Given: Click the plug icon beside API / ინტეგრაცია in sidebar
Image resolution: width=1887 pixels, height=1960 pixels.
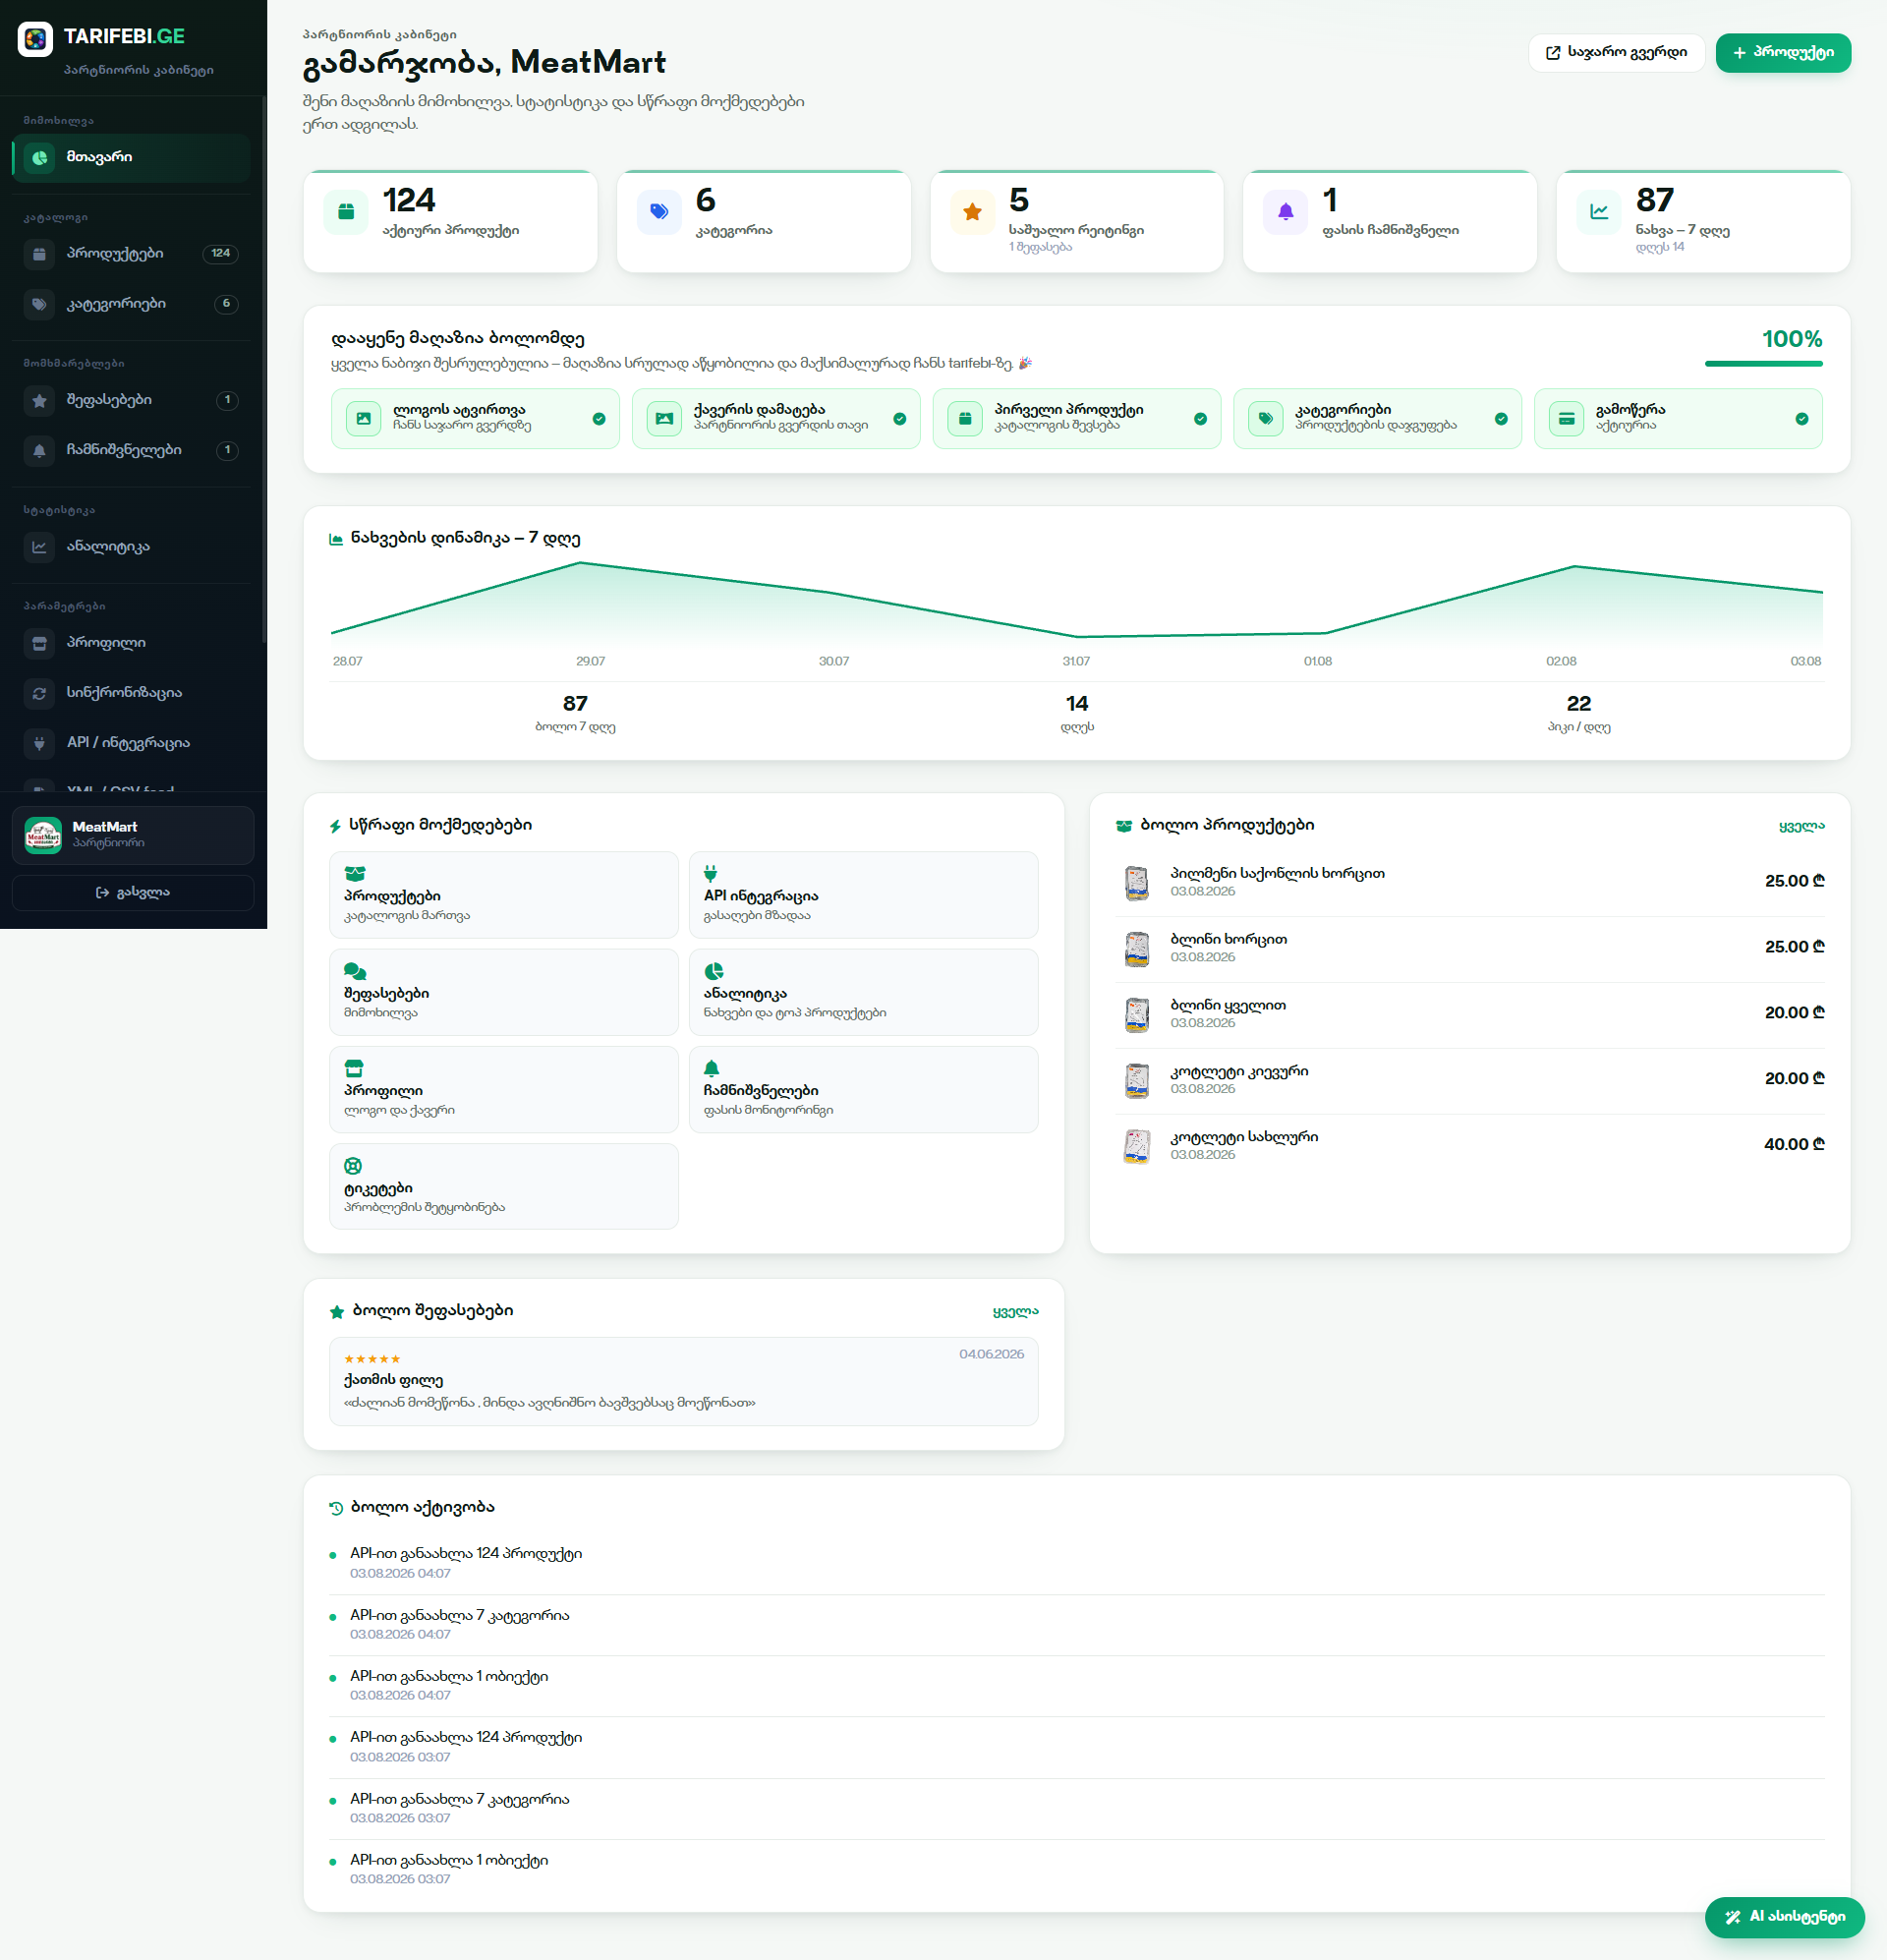Looking at the screenshot, I should (x=39, y=743).
